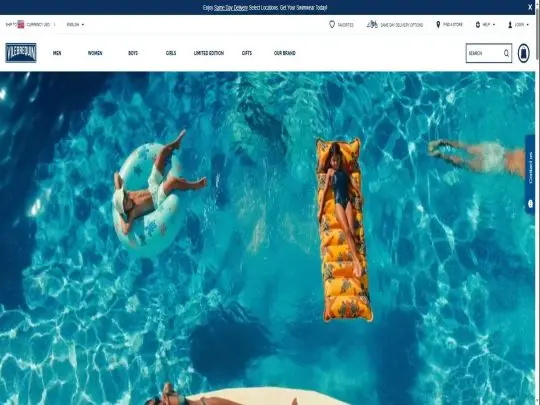Open the Gifts menu
The width and height of the screenshot is (540, 405).
pyautogui.click(x=247, y=53)
